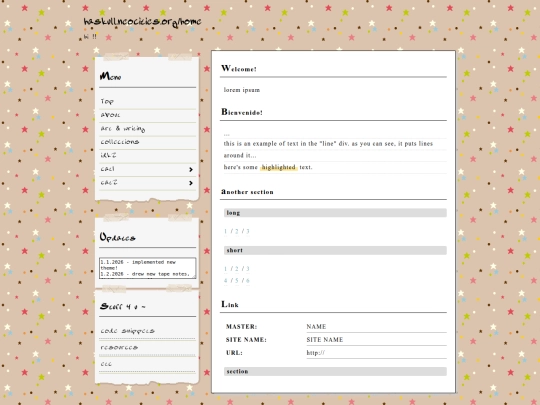Expand cat2 using its arrow chevron
Viewport: 540px width, 405px height.
pyautogui.click(x=191, y=183)
